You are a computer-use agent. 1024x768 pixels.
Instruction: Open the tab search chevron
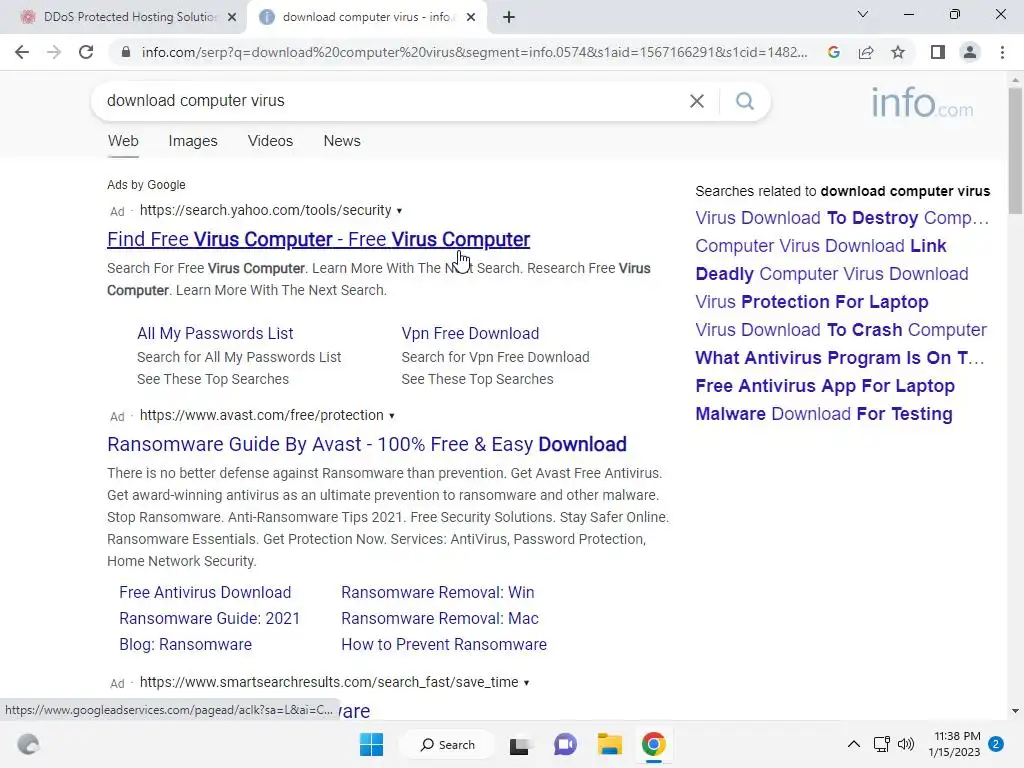863,14
